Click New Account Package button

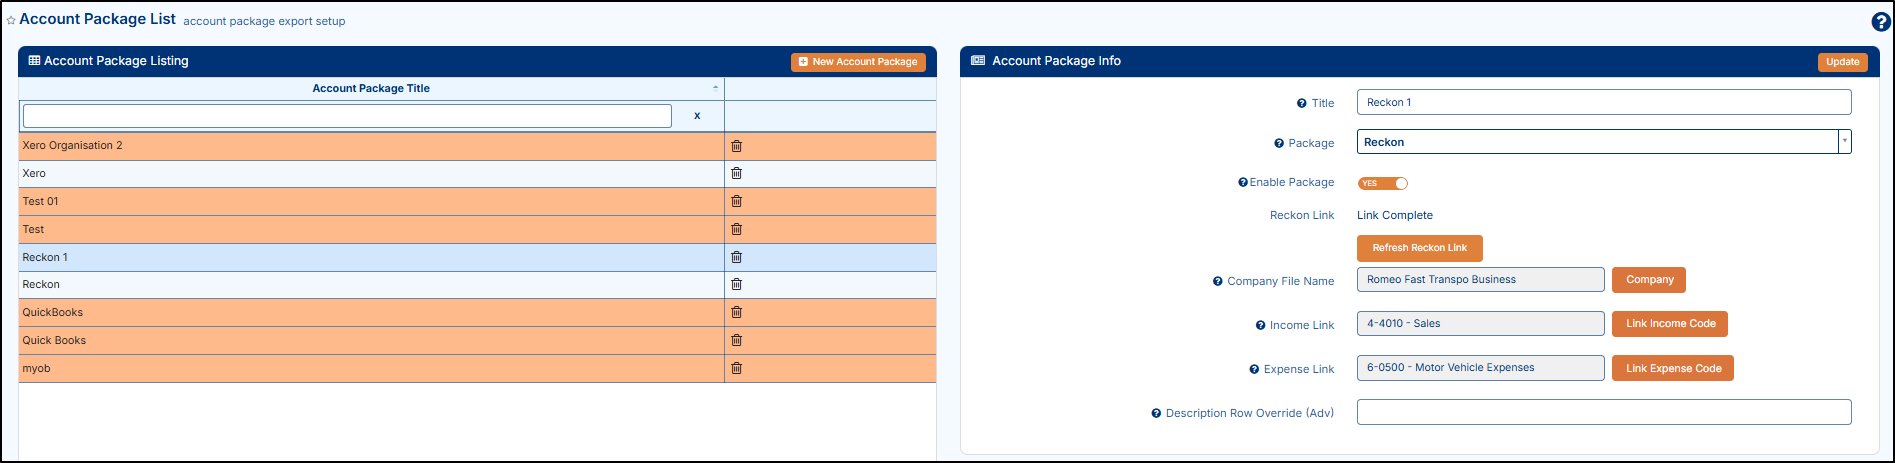858,62
